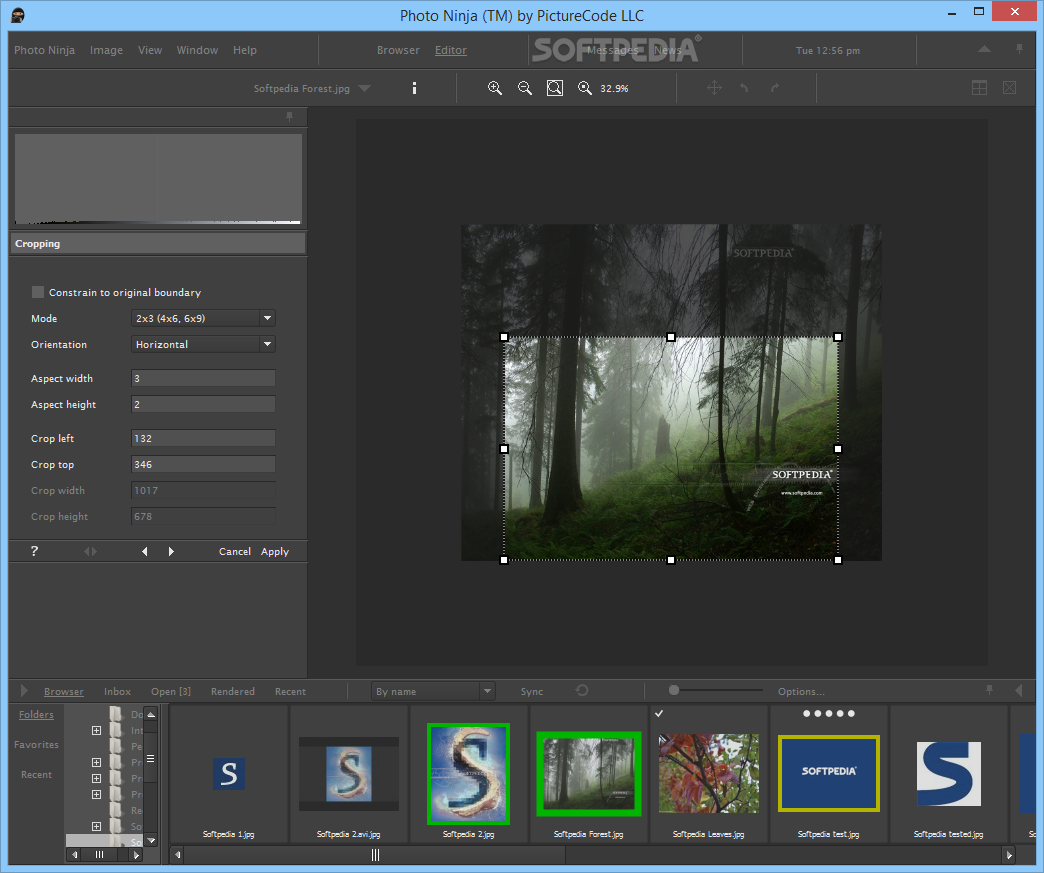Click the refresh sync icon in browser bar
The height and width of the screenshot is (873, 1044).
pyautogui.click(x=582, y=691)
